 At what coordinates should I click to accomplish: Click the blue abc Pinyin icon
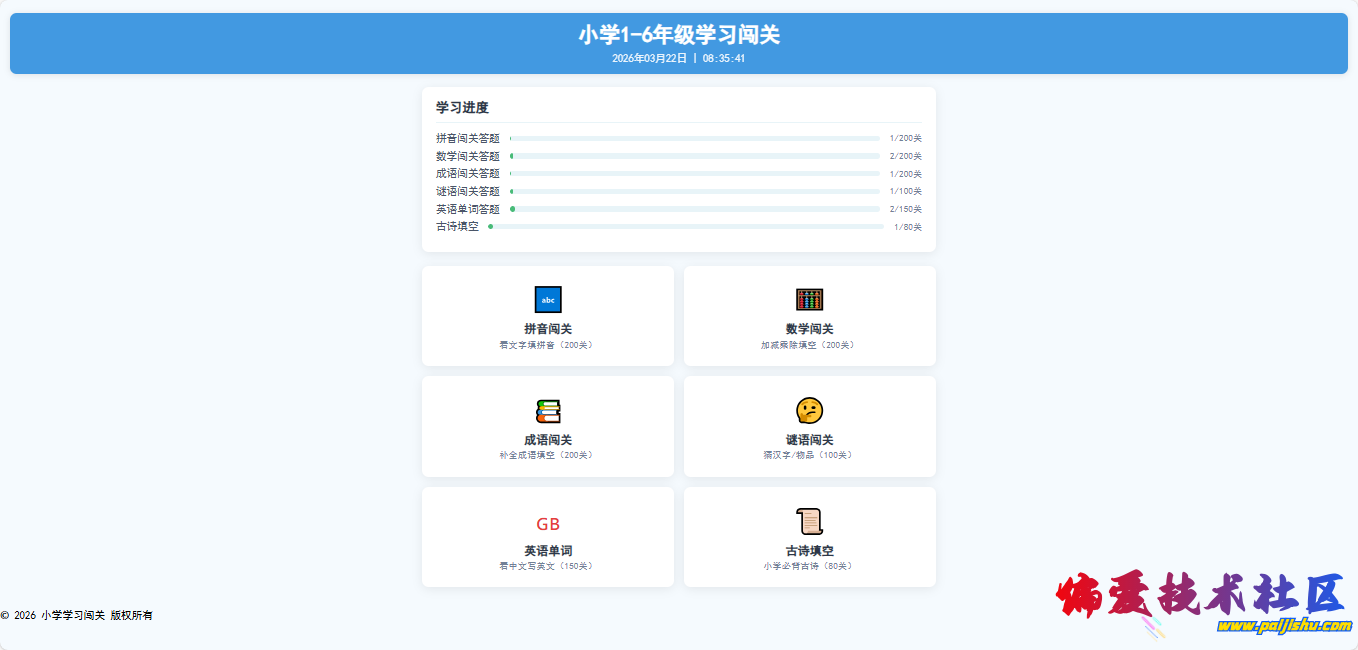point(548,300)
